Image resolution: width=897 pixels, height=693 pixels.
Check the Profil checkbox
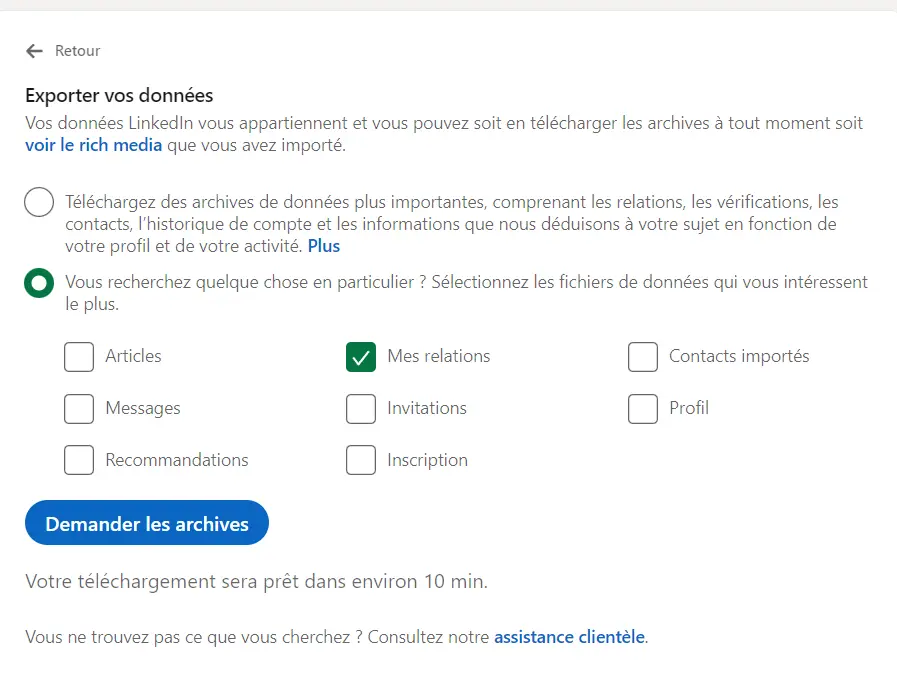coord(643,408)
